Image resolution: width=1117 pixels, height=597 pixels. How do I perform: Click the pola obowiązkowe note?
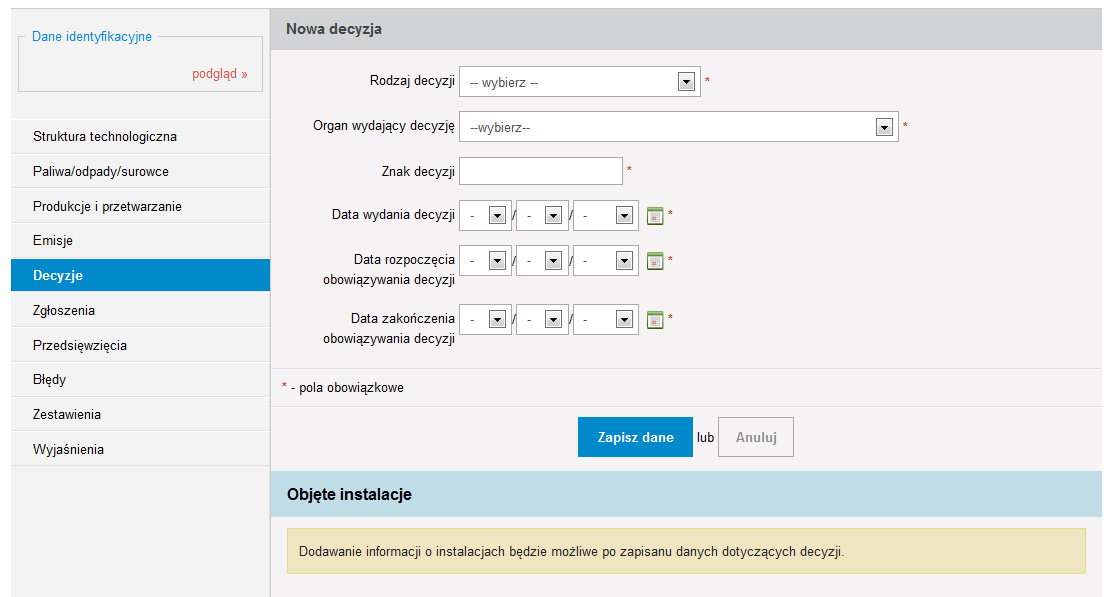tap(343, 388)
